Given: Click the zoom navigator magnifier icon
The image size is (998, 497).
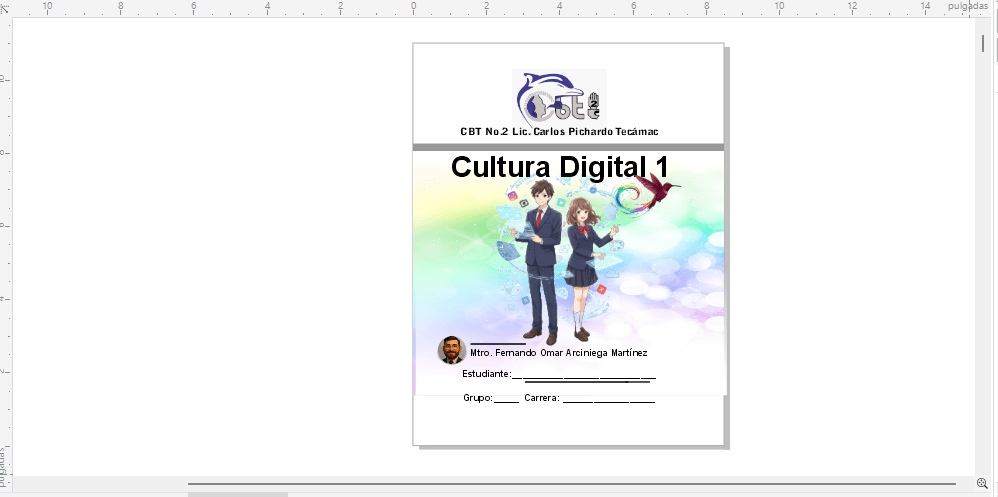Looking at the screenshot, I should [x=982, y=483].
